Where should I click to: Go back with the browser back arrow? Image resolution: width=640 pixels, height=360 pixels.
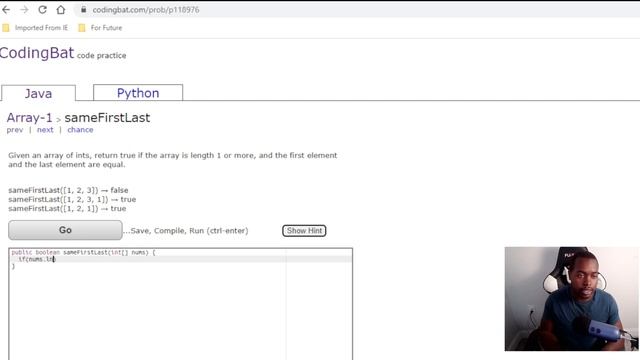click(6, 10)
